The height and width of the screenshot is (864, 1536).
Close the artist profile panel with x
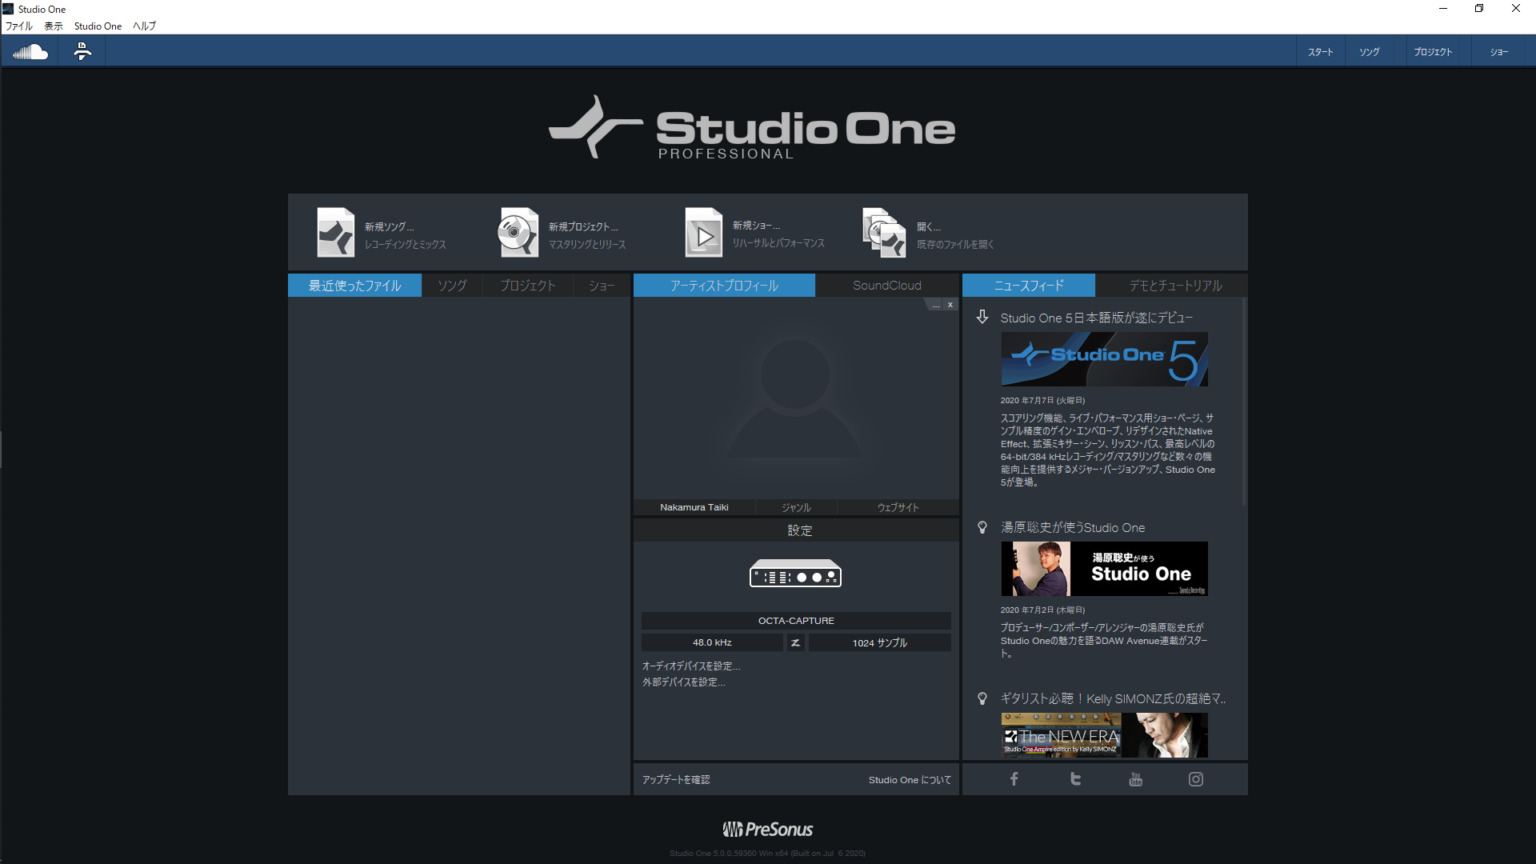(x=950, y=305)
